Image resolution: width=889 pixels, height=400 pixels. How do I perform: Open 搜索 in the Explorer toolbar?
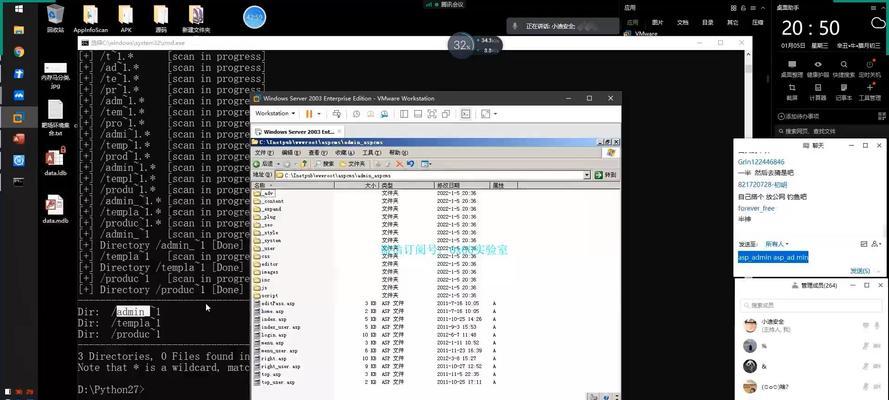click(324, 164)
